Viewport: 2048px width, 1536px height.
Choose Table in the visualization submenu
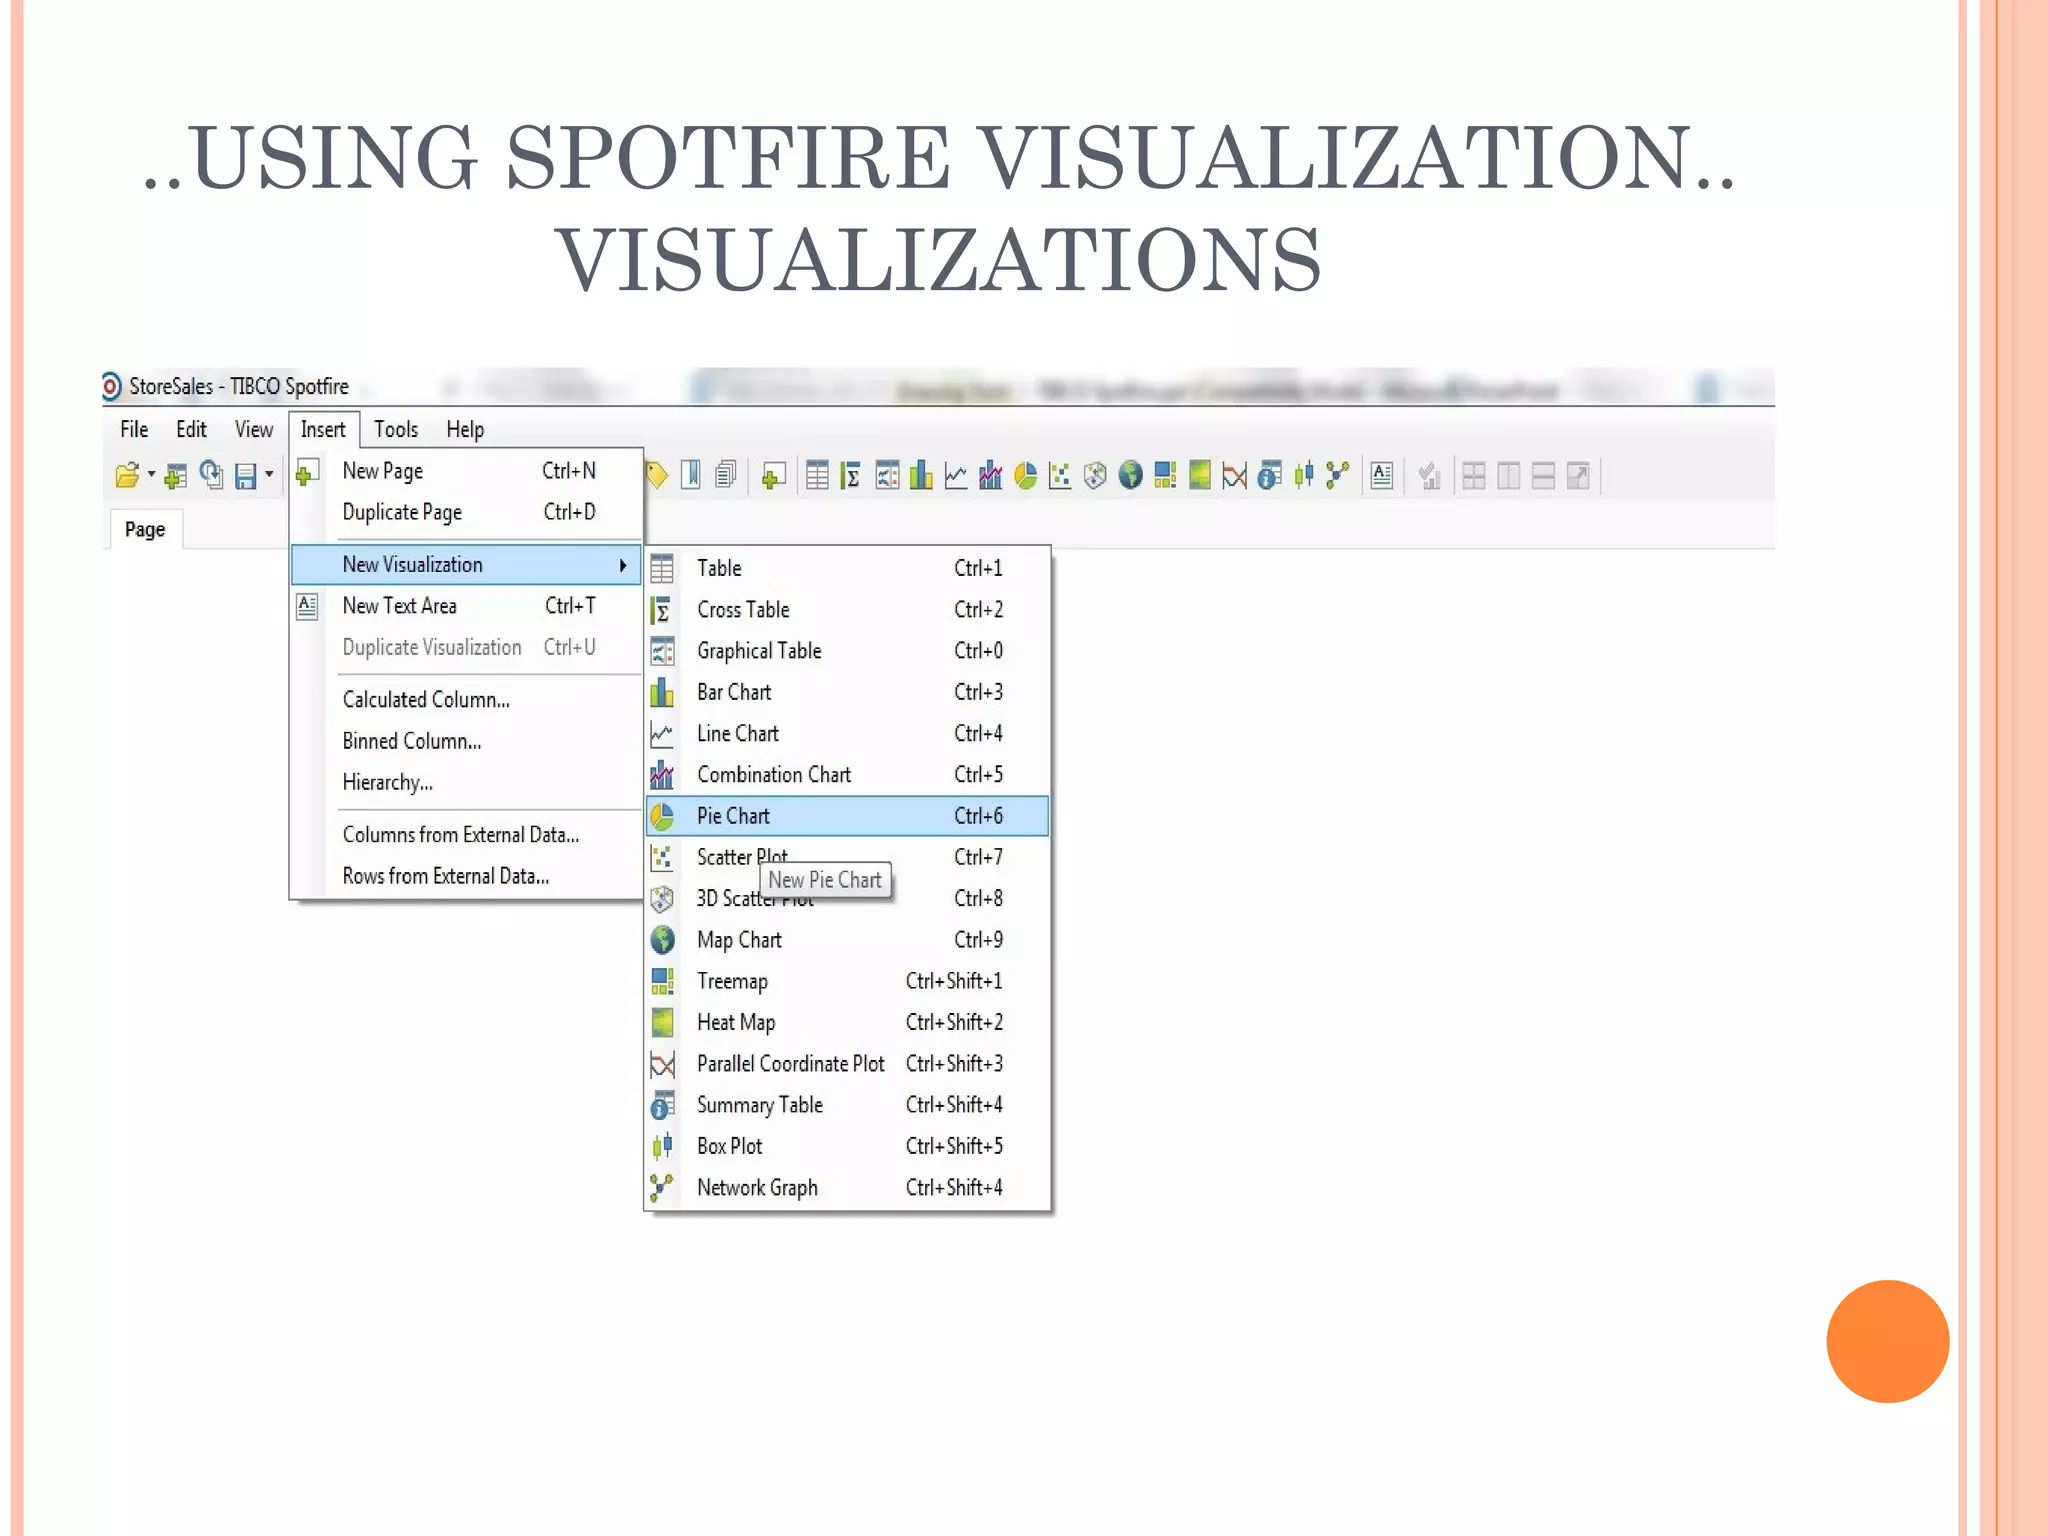[848, 568]
